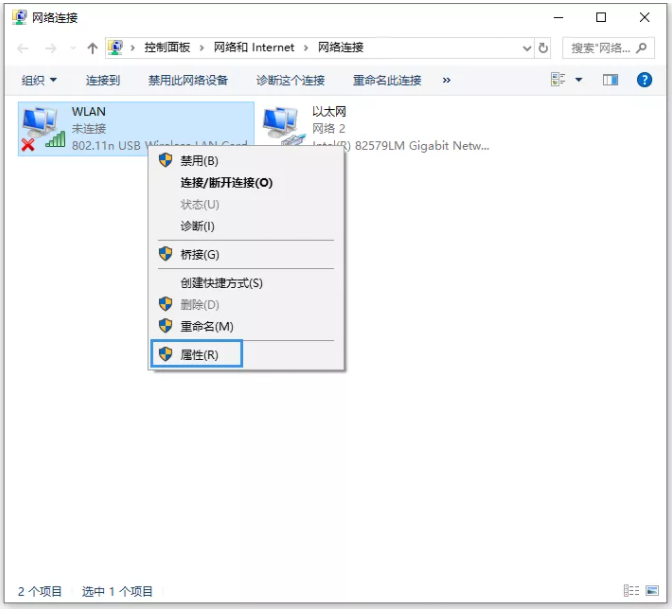This screenshot has width=672, height=609.
Task: Open the help question mark icon
Action: (644, 80)
